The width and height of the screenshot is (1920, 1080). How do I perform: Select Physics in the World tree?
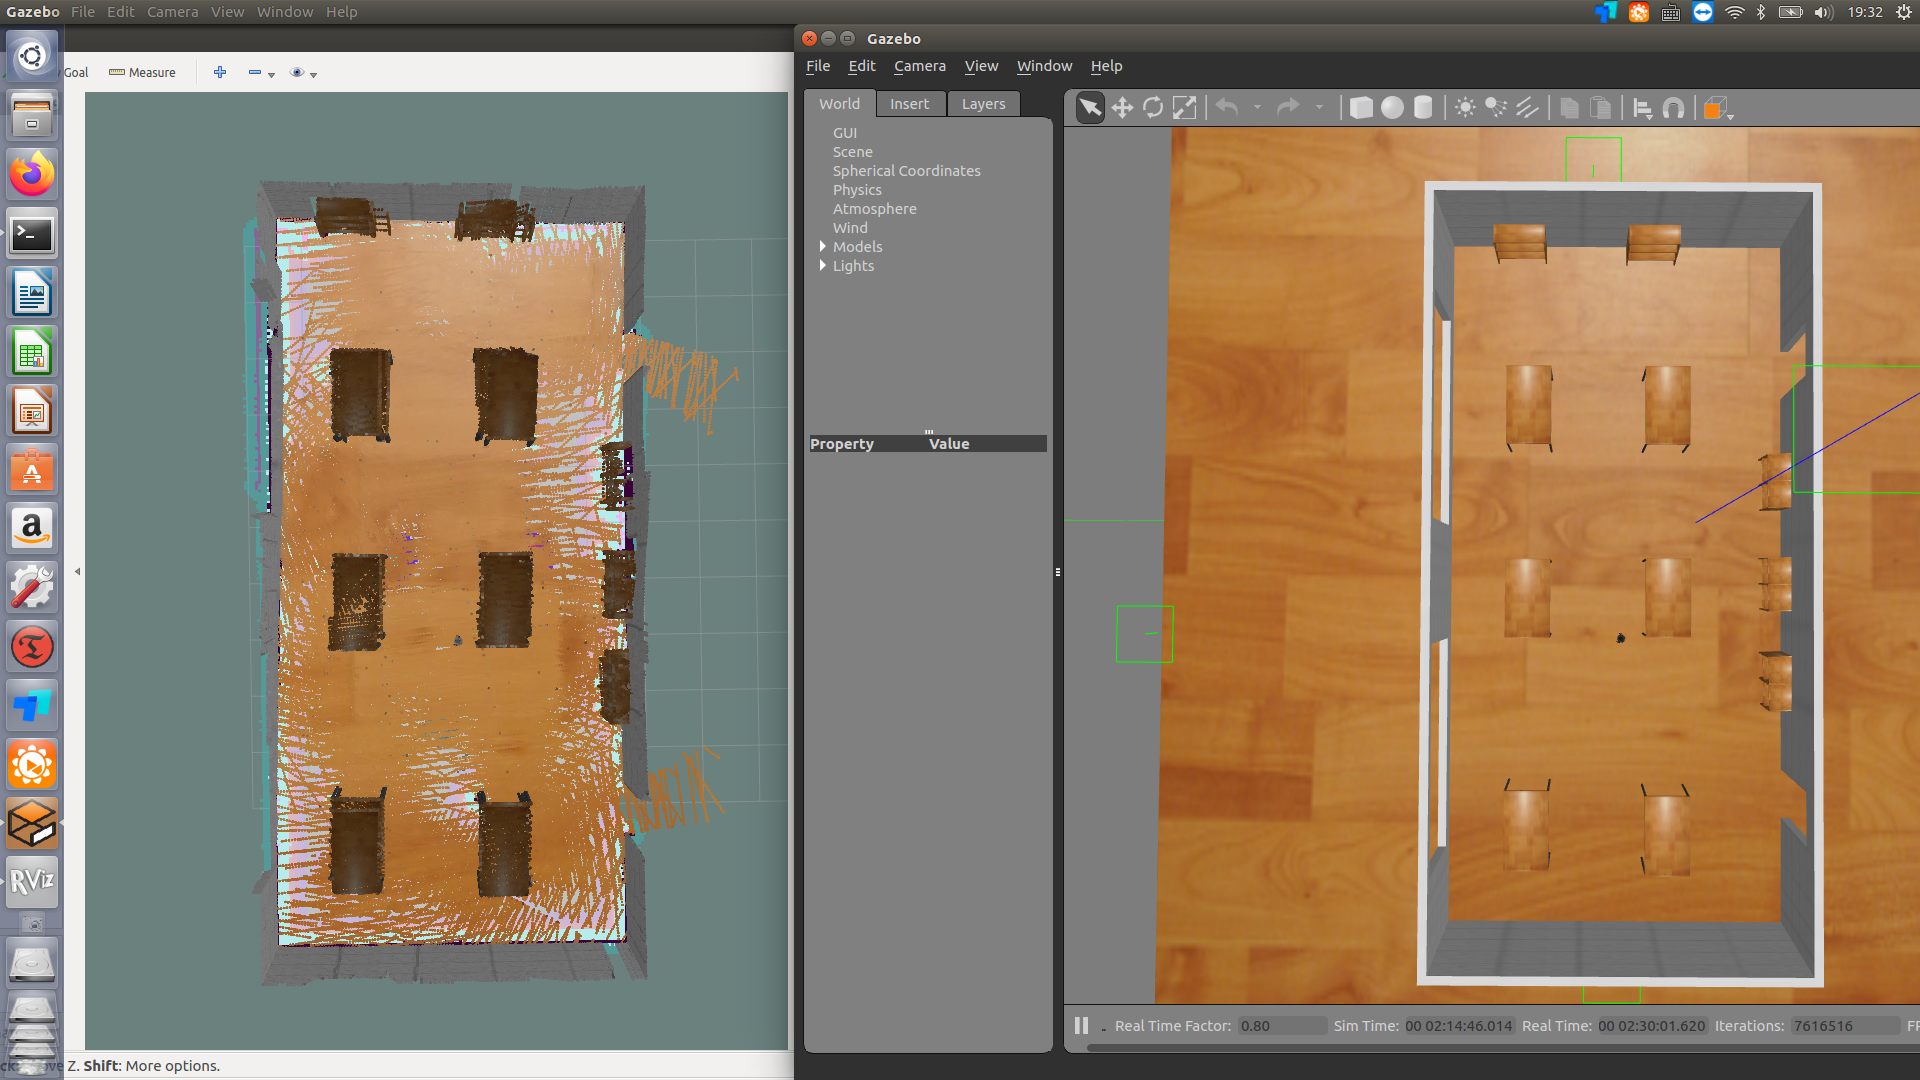[x=857, y=190]
